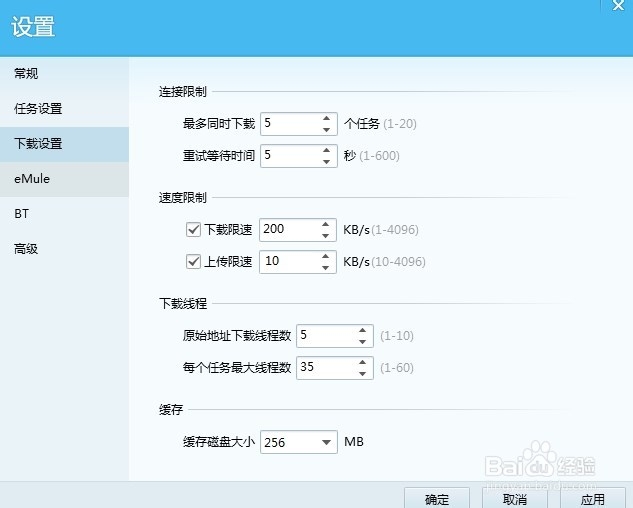The width and height of the screenshot is (633, 508).
Task: Decrease 最多同时下载 task count
Action: pos(327,130)
